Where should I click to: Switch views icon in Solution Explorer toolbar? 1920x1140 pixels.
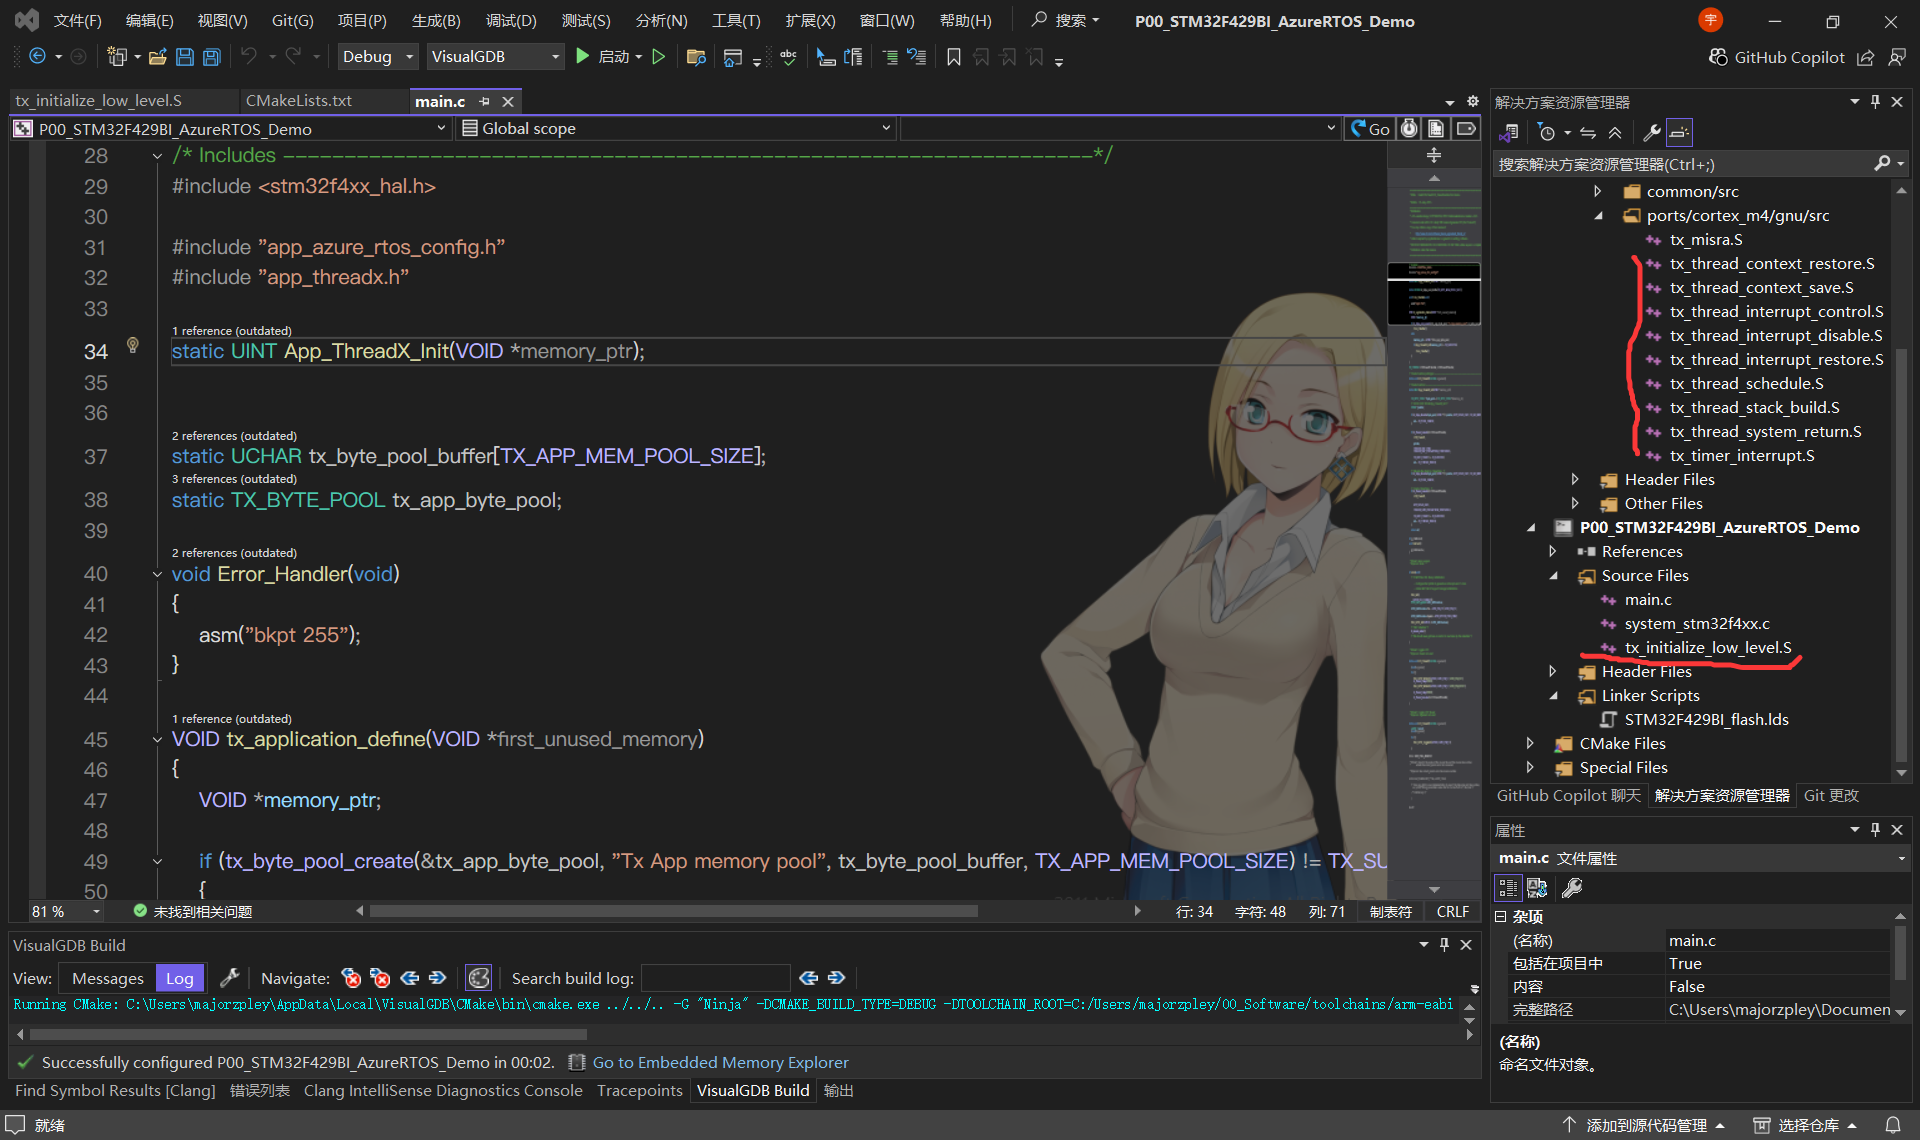[1510, 133]
